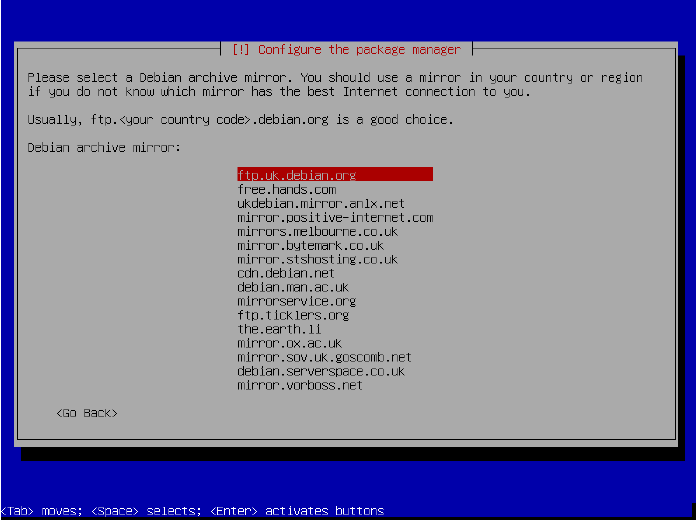This screenshot has height=520, width=696.
Task: Select ukdebian.mirror.anlx.net mirror
Action: pos(321,203)
